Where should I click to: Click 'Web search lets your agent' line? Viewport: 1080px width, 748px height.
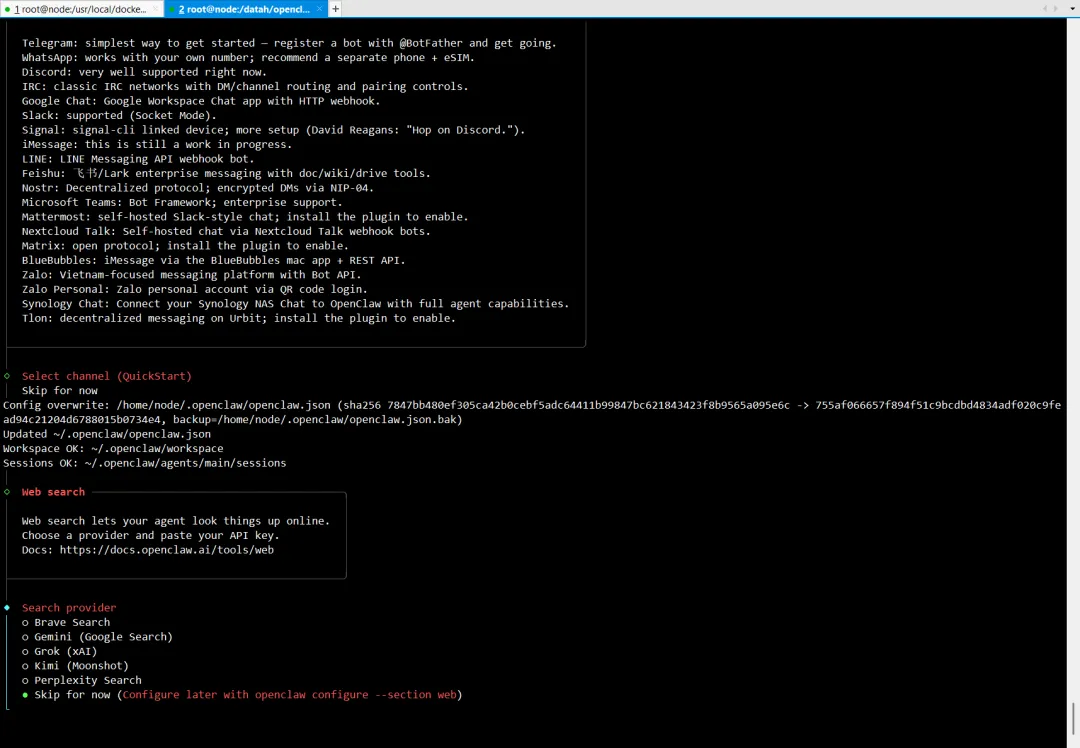tap(176, 521)
